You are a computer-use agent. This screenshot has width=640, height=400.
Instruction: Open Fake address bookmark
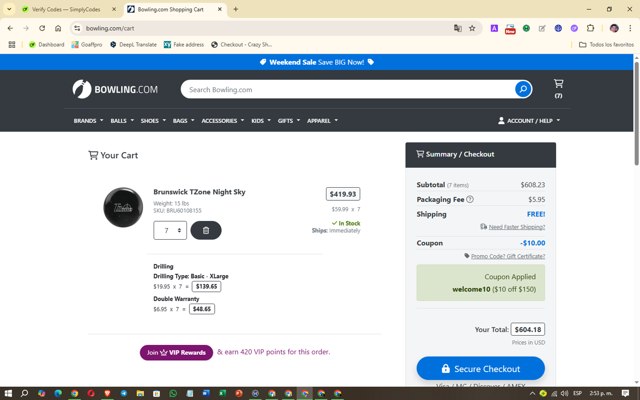tap(184, 44)
